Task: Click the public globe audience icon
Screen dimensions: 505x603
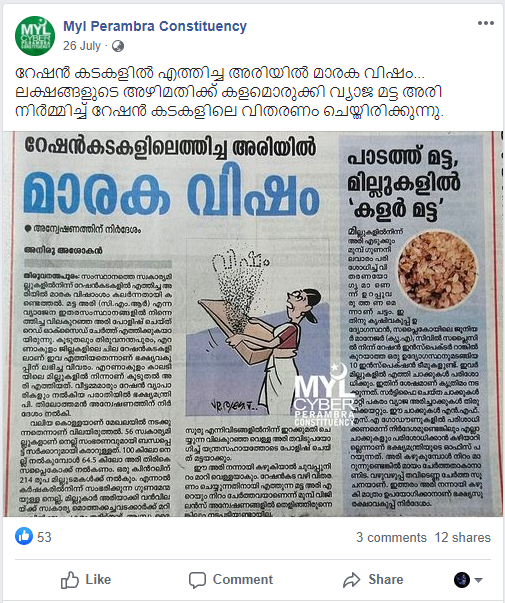Action: tap(118, 46)
